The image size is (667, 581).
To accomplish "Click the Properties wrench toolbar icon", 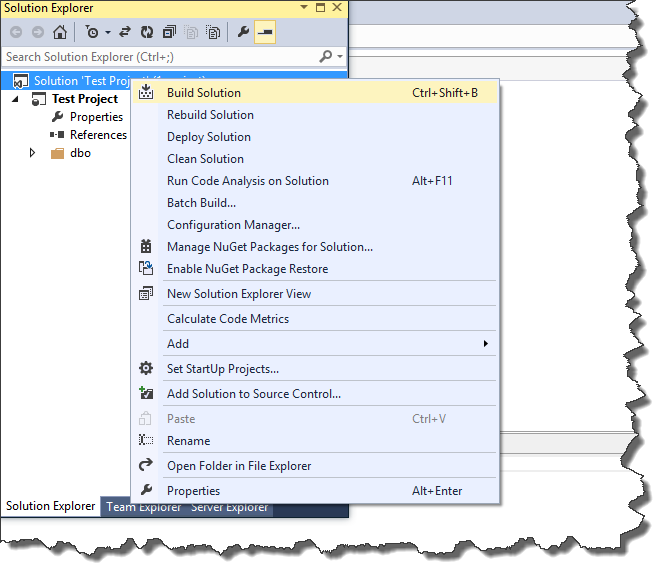I will click(243, 32).
